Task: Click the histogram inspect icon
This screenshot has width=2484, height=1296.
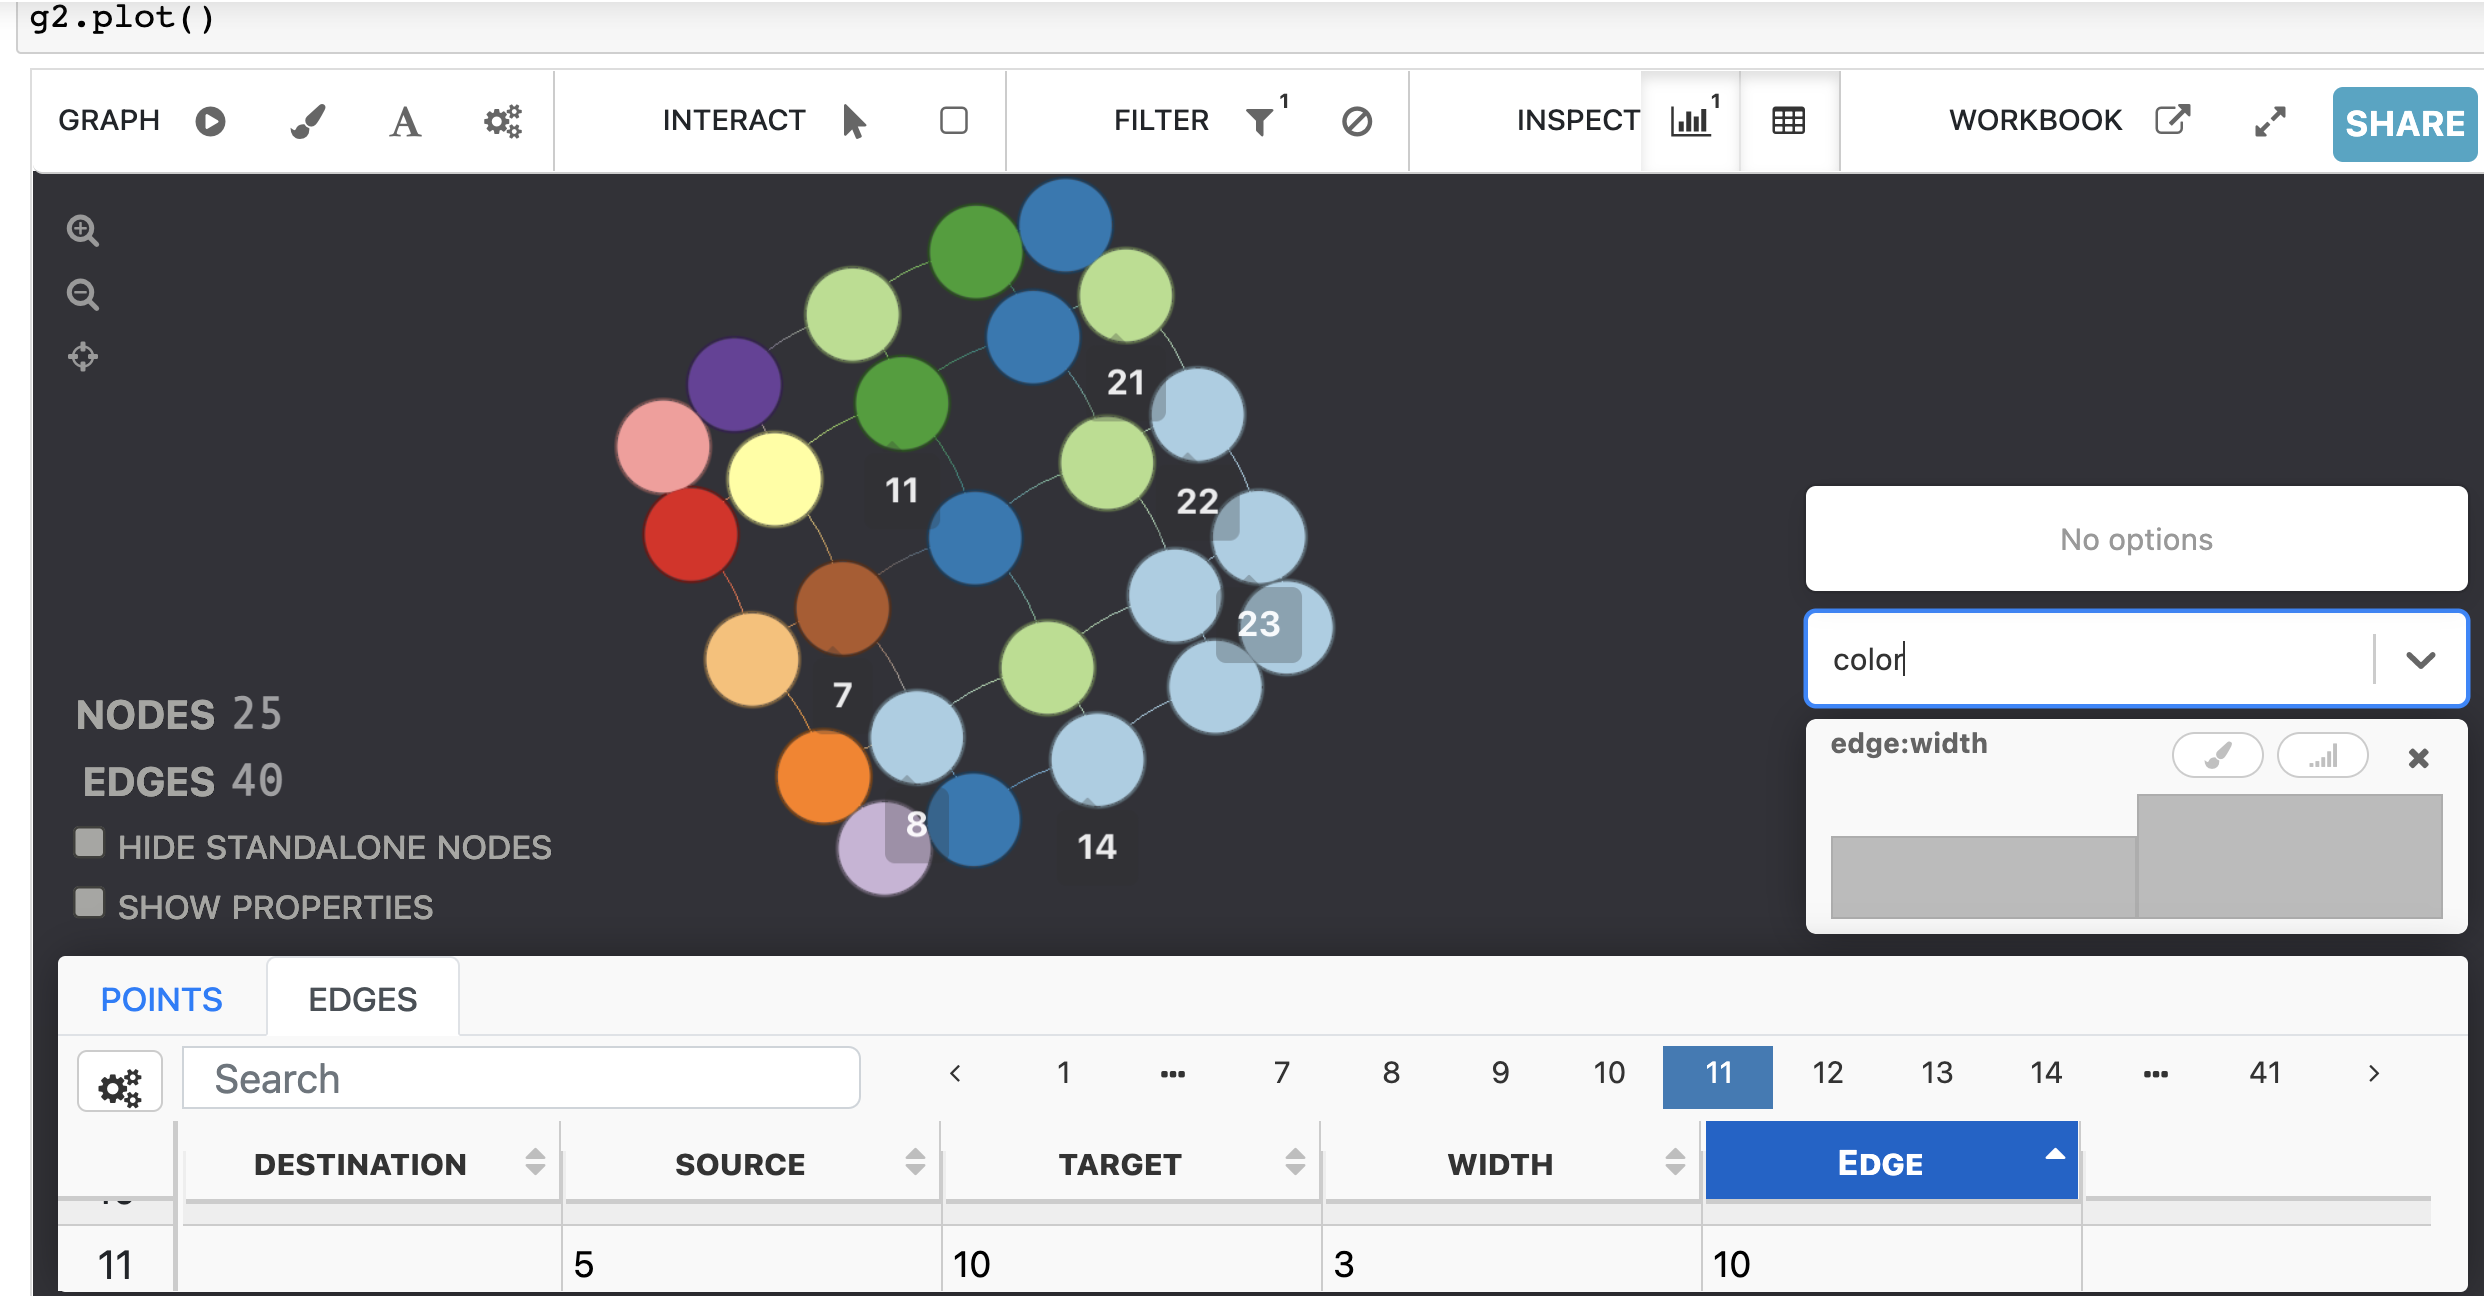Action: point(1689,121)
